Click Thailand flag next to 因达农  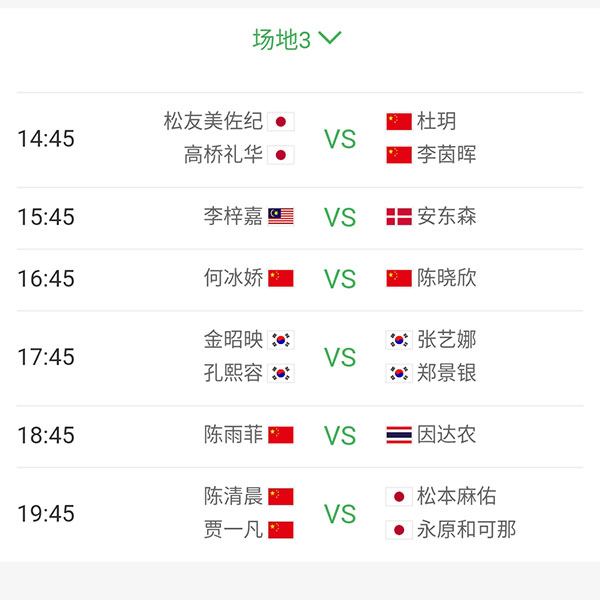click(x=399, y=435)
